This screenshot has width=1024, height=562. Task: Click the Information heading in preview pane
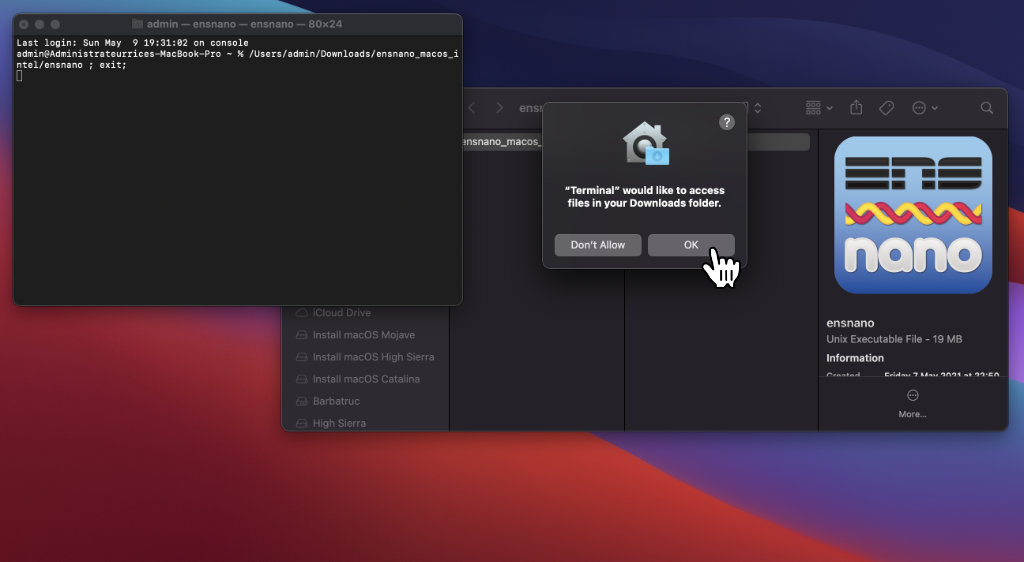[x=855, y=358]
